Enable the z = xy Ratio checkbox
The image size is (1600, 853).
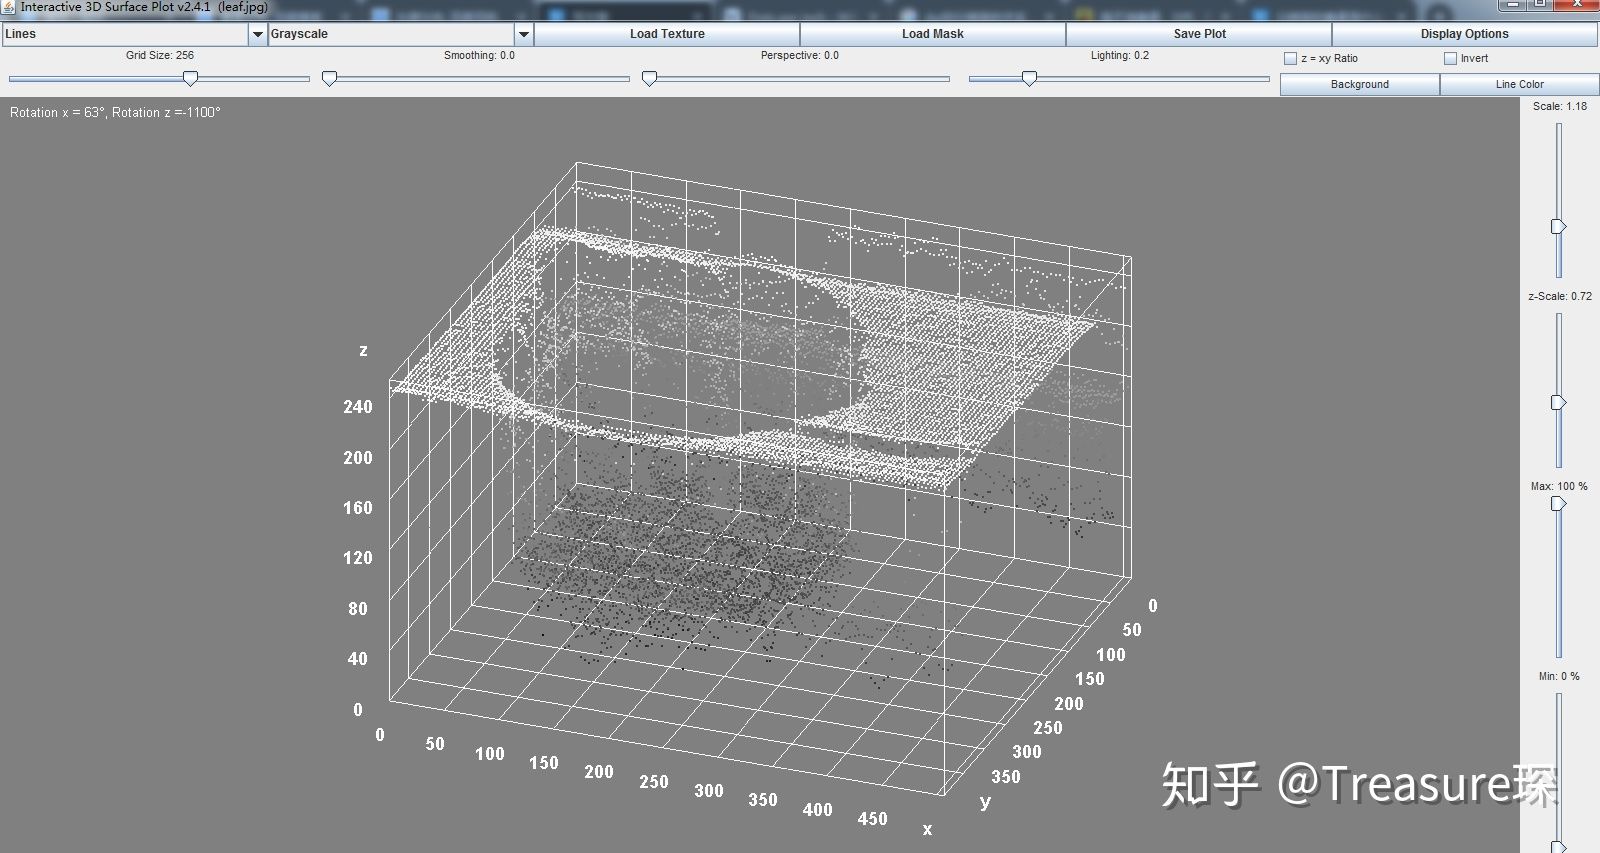pos(1290,59)
